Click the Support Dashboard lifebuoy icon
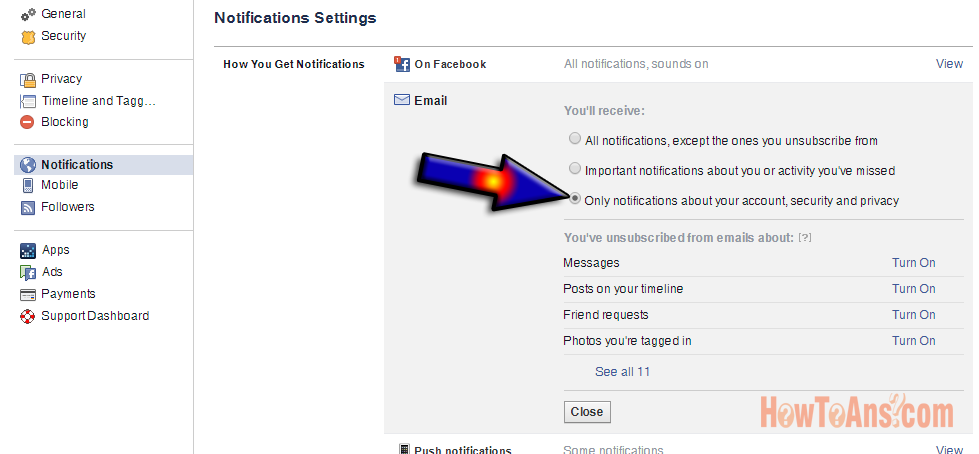Image resolution: width=979 pixels, height=454 pixels. 28,317
